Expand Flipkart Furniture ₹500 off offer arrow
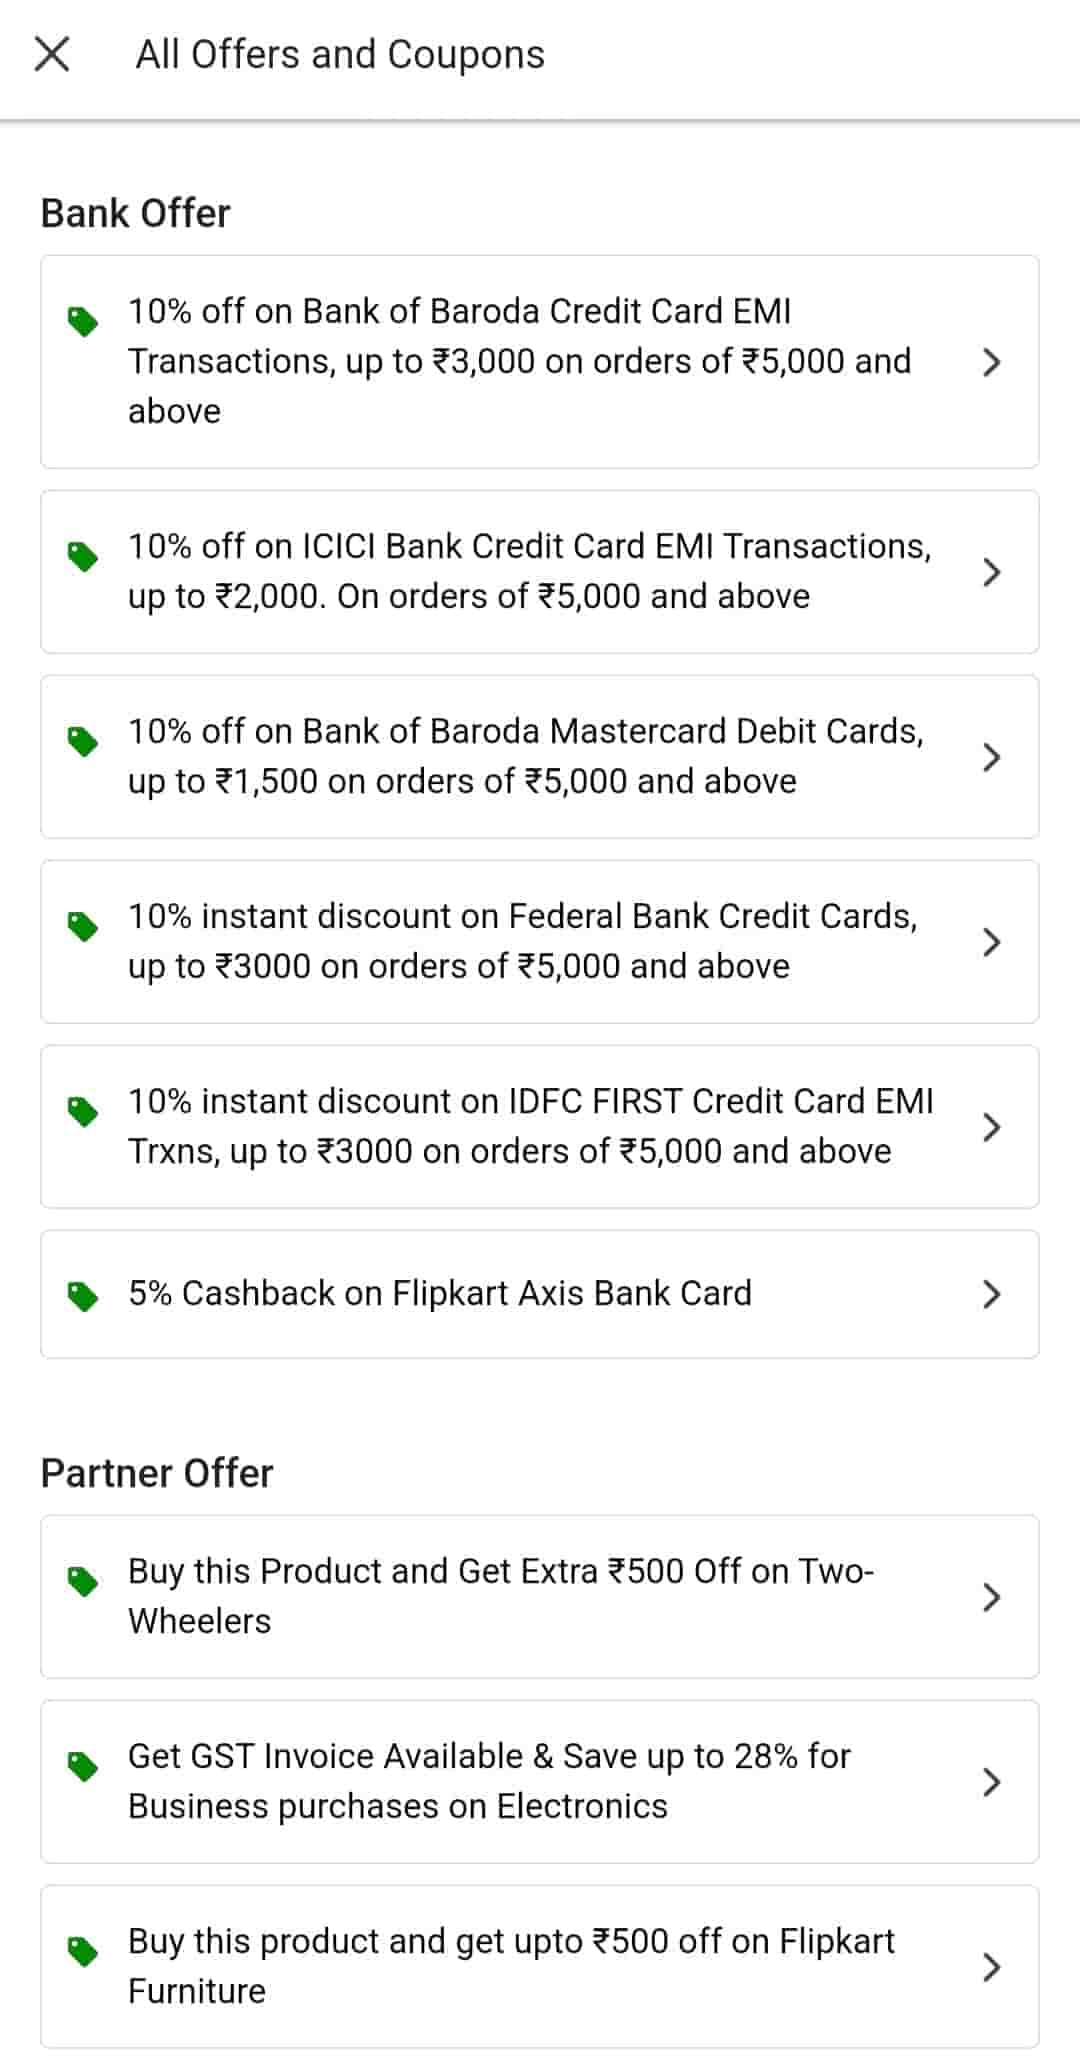Viewport: 1080px width, 2053px height. [x=991, y=1967]
